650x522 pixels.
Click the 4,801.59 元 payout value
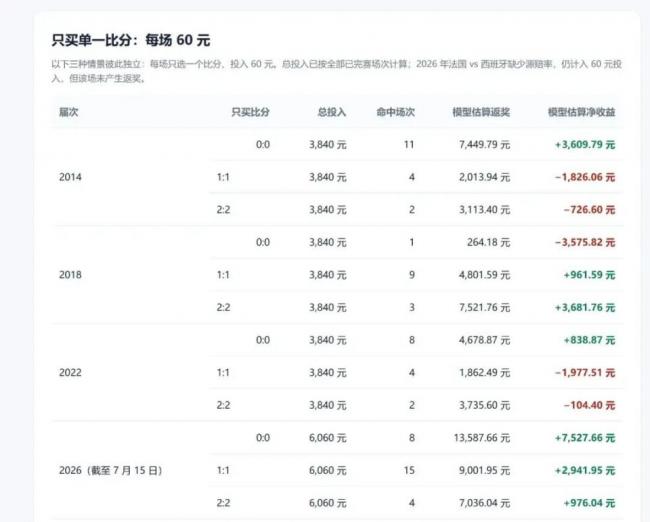[x=484, y=275]
